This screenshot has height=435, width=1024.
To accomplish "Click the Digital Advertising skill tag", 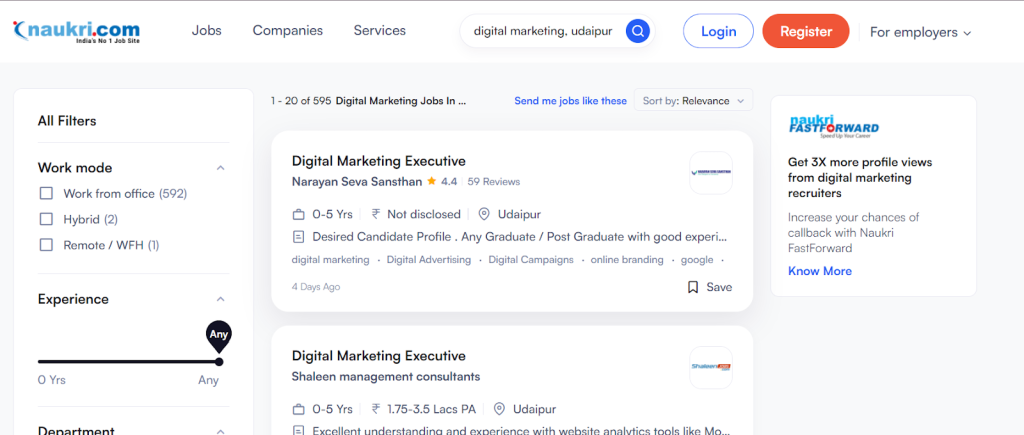I will pos(428,260).
